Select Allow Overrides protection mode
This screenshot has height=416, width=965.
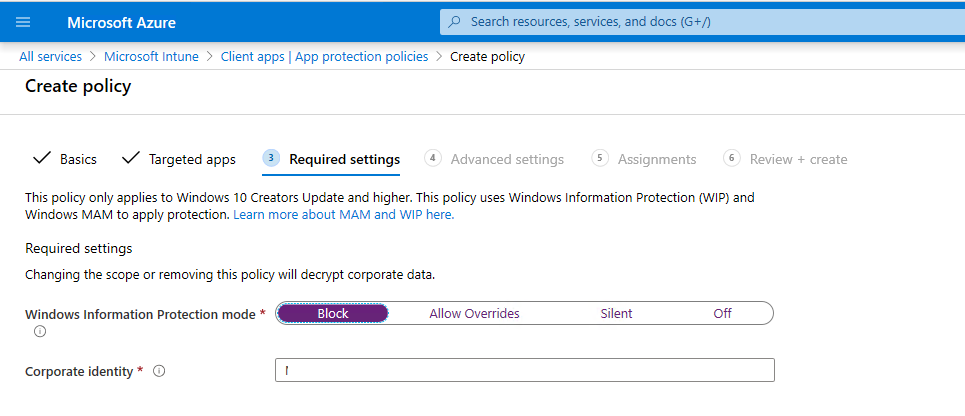(x=474, y=313)
